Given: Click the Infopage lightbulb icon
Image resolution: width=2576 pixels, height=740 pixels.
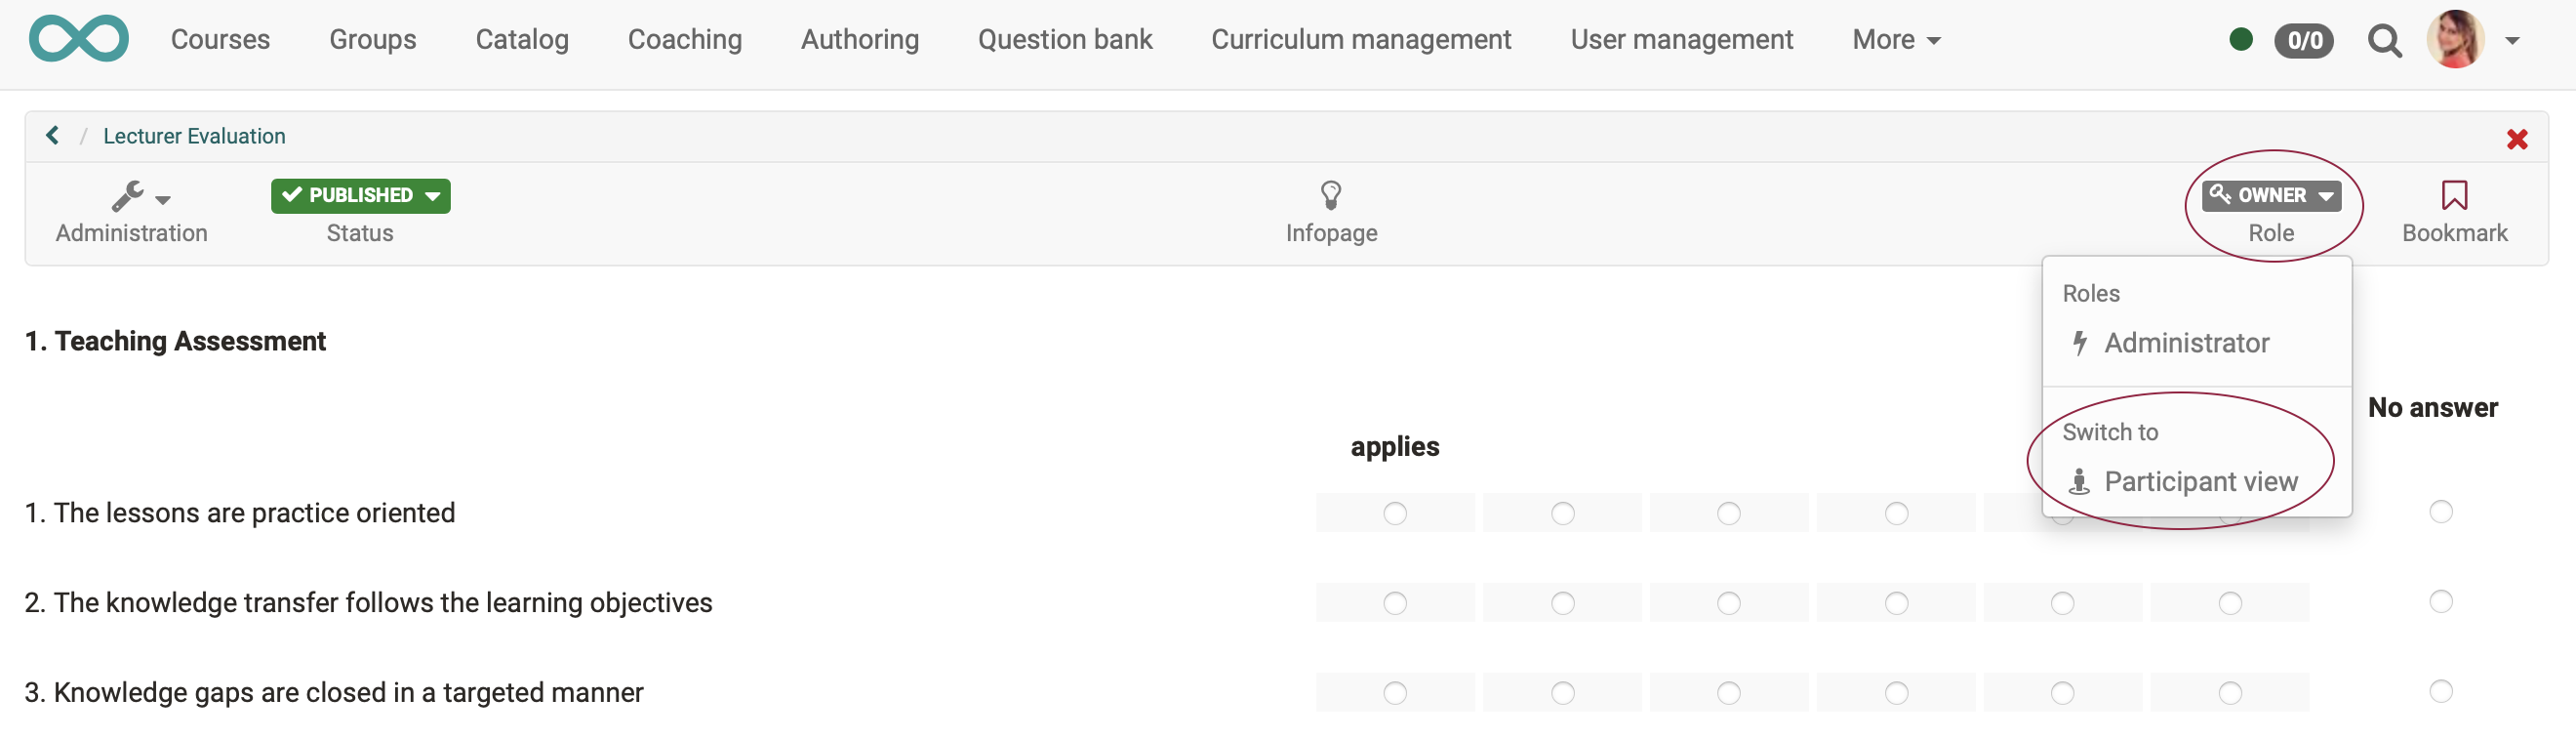Looking at the screenshot, I should click(x=1330, y=195).
